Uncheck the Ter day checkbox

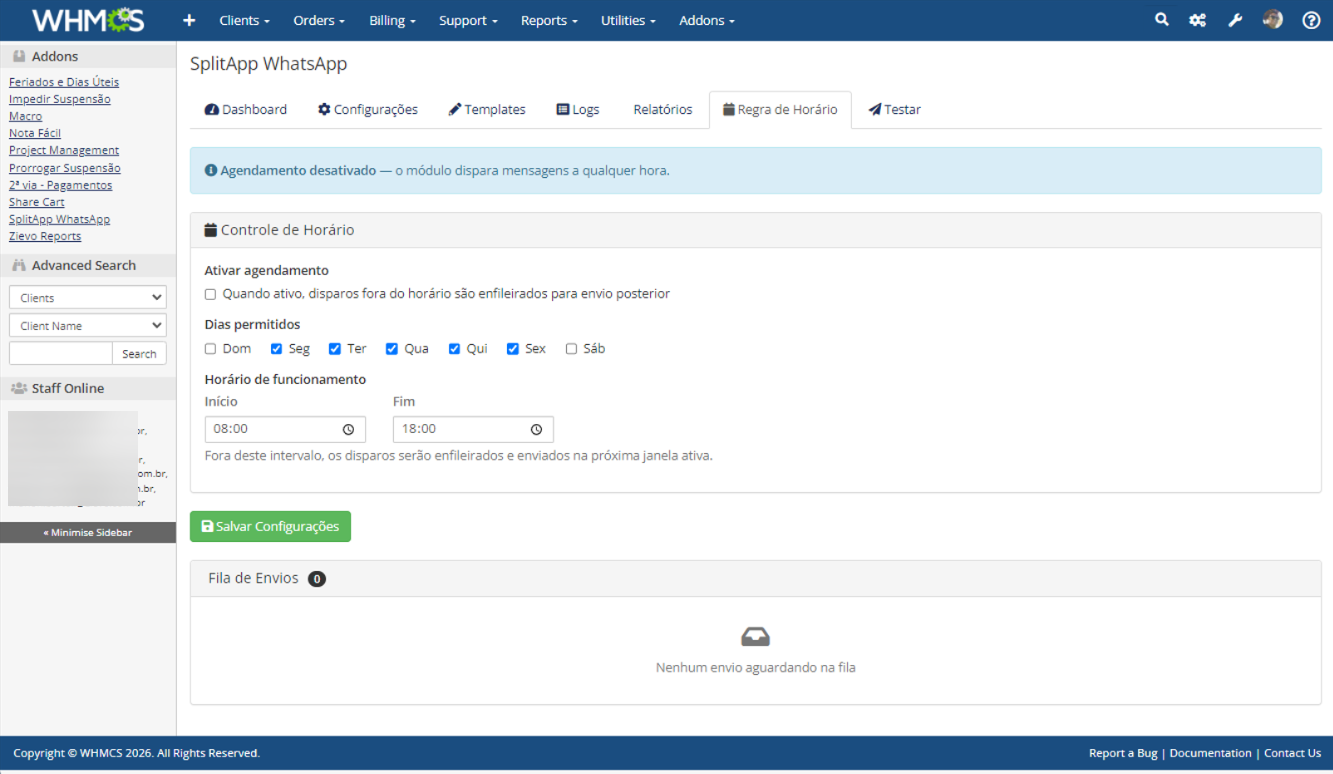pyautogui.click(x=335, y=349)
